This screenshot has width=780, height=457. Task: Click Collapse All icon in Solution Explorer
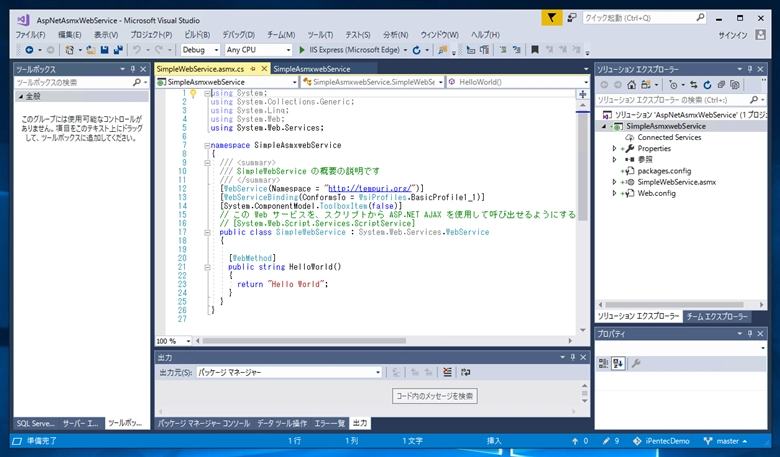(721, 85)
